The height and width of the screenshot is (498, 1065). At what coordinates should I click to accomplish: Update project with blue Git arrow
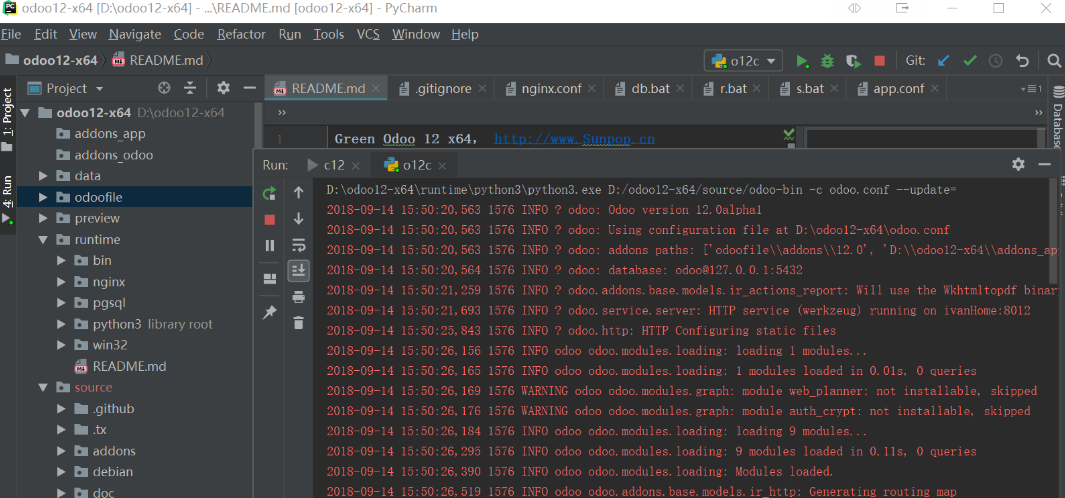pyautogui.click(x=943, y=61)
